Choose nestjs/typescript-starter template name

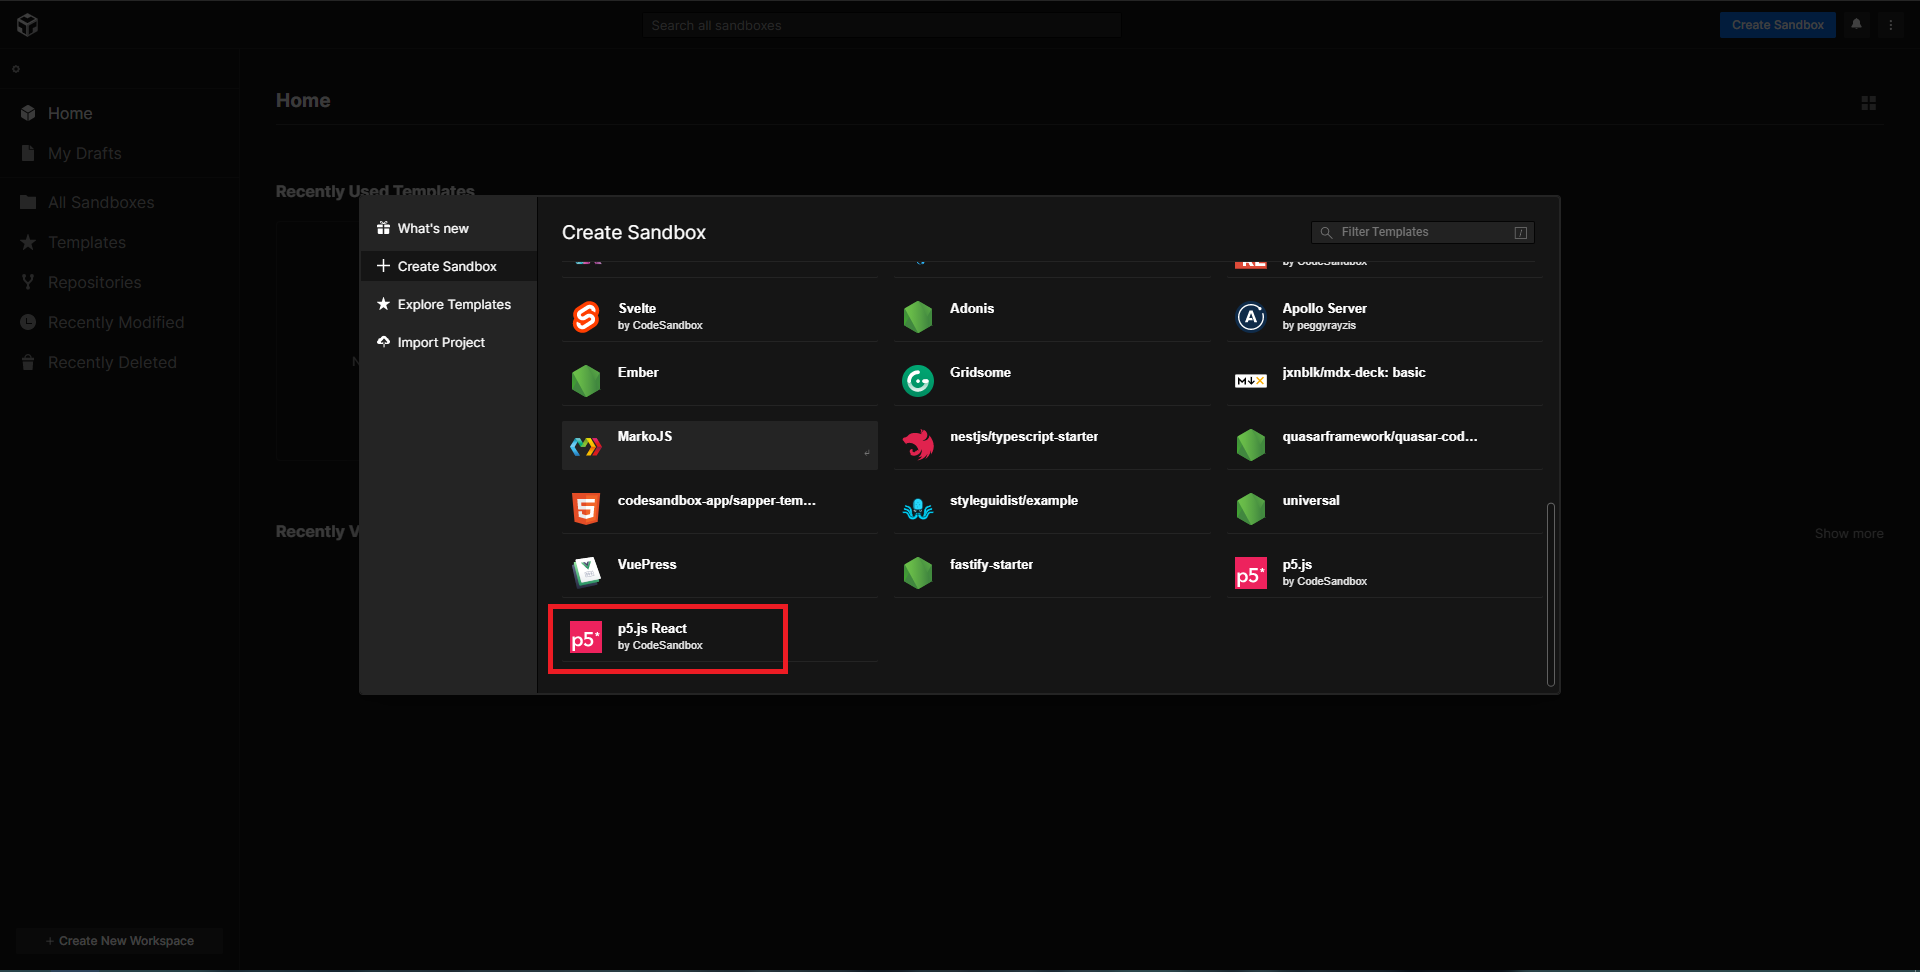1024,436
